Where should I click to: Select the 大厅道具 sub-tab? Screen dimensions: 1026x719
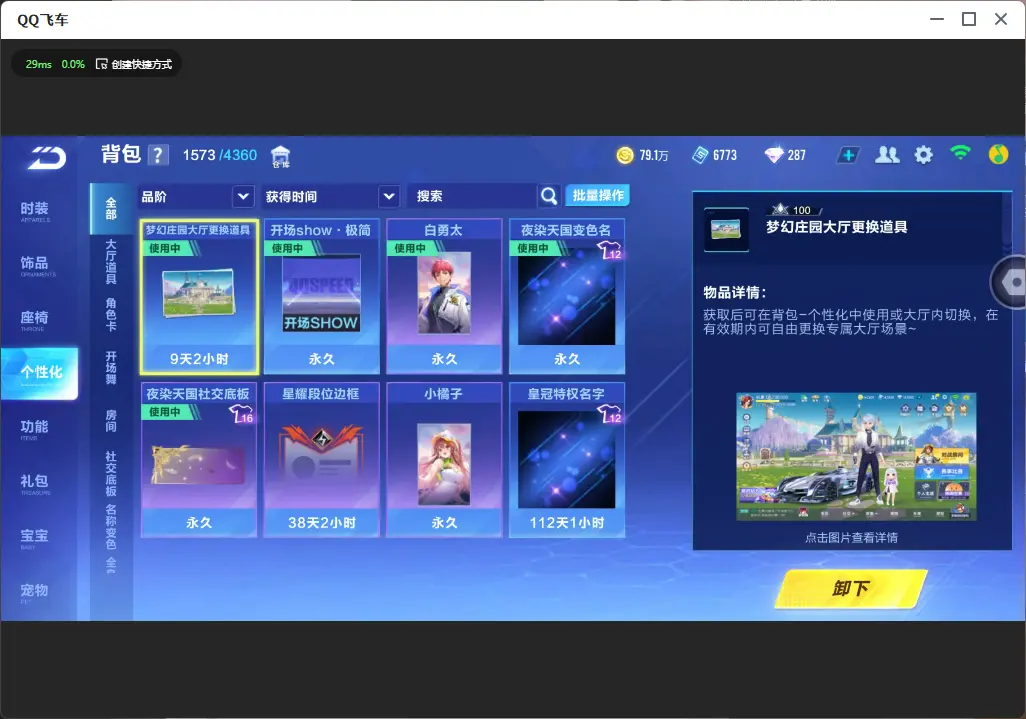pyautogui.click(x=111, y=262)
